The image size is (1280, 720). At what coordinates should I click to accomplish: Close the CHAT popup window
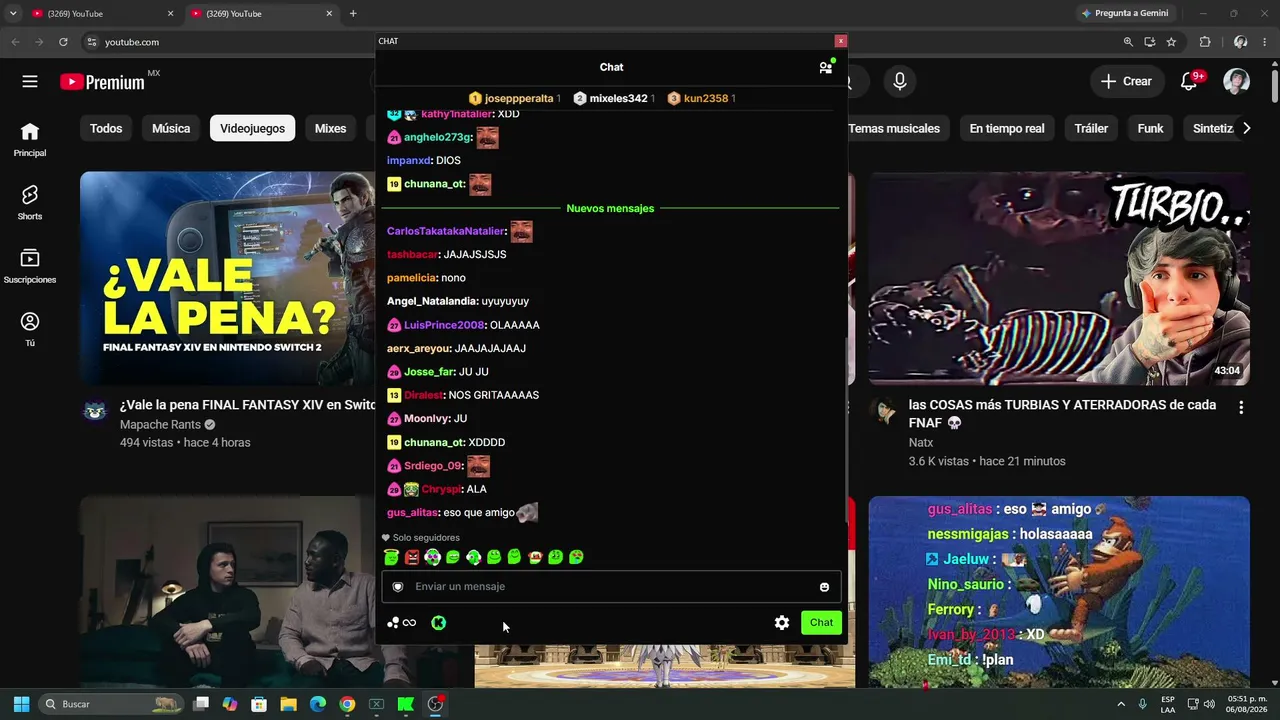tap(841, 41)
